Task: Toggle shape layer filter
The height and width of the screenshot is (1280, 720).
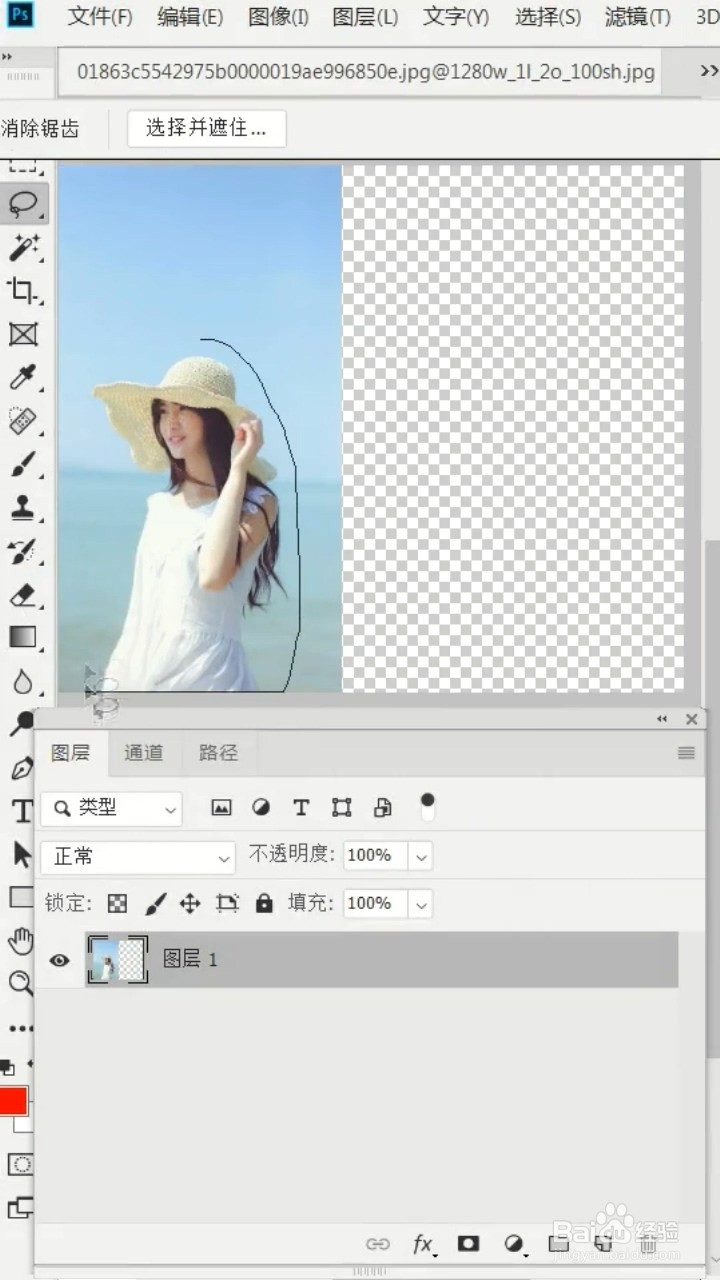Action: [342, 808]
